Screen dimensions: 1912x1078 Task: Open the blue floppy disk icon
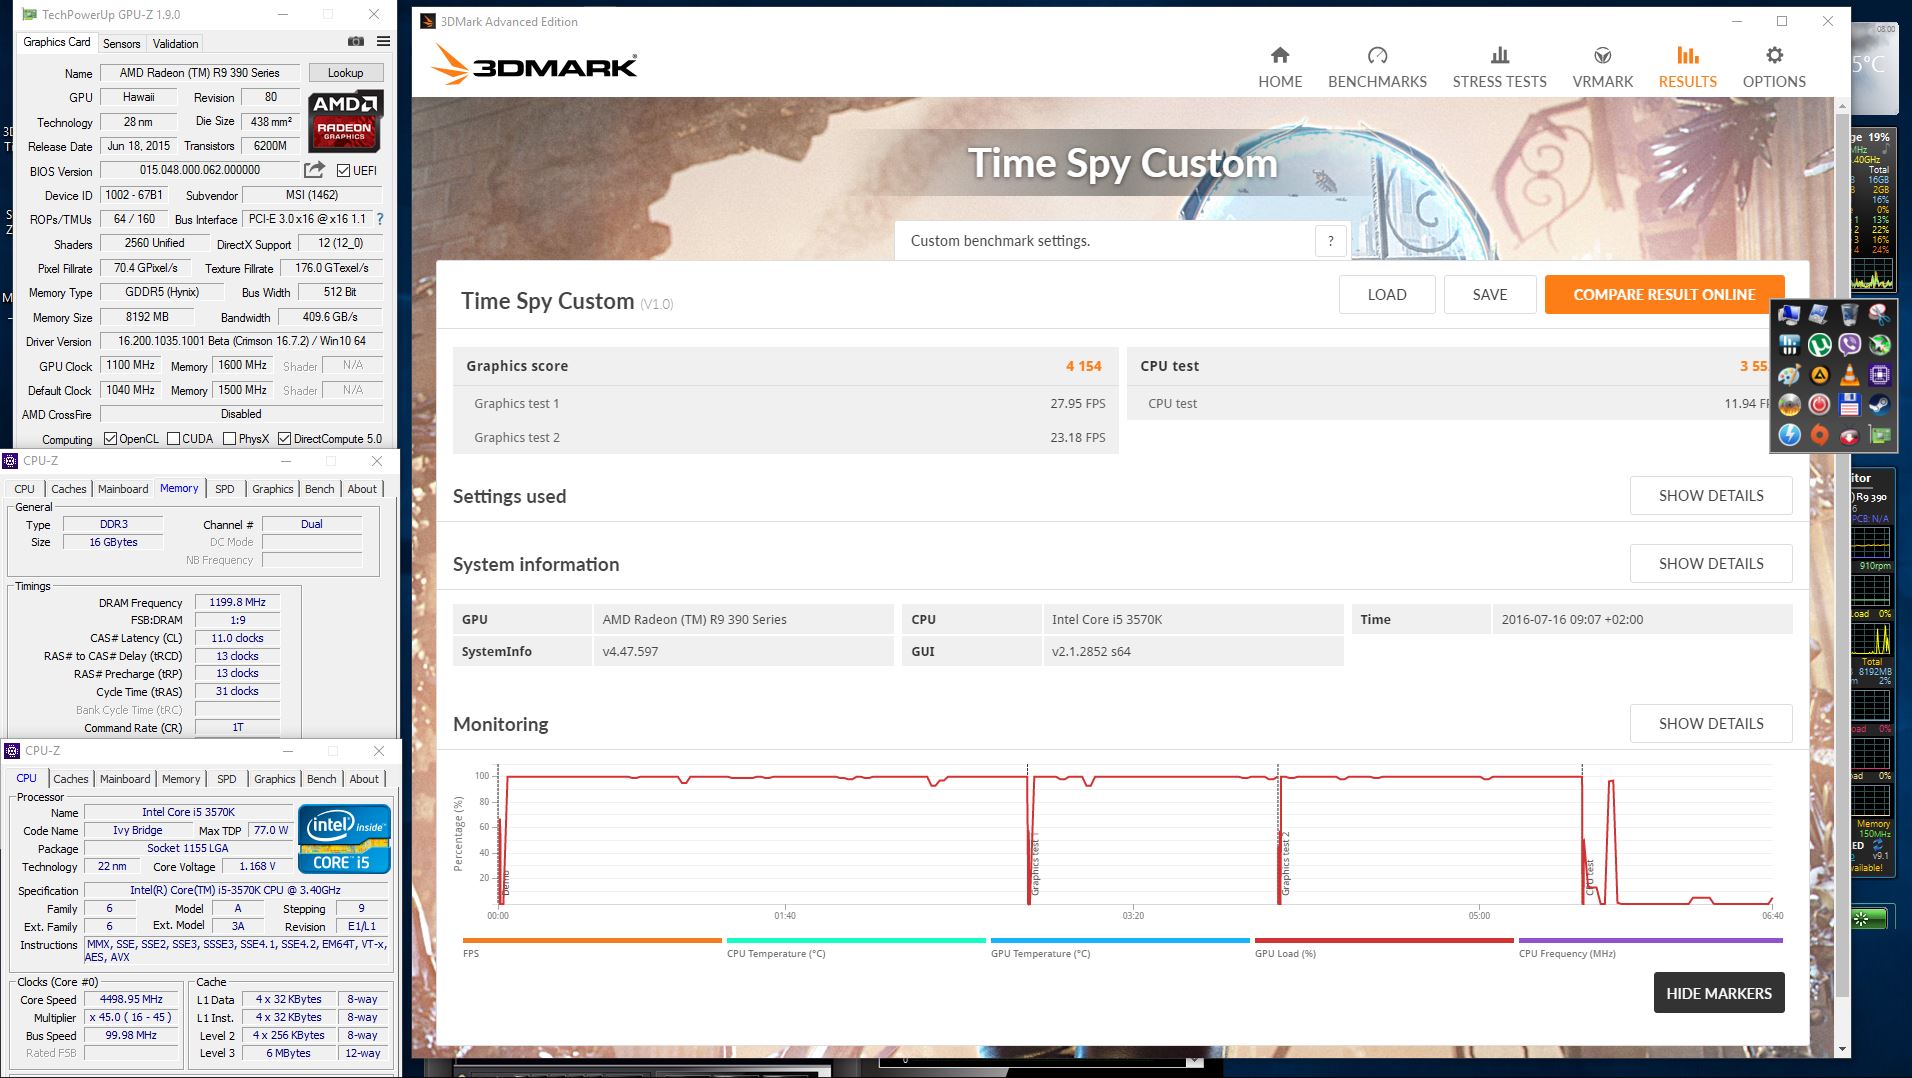click(x=1849, y=405)
